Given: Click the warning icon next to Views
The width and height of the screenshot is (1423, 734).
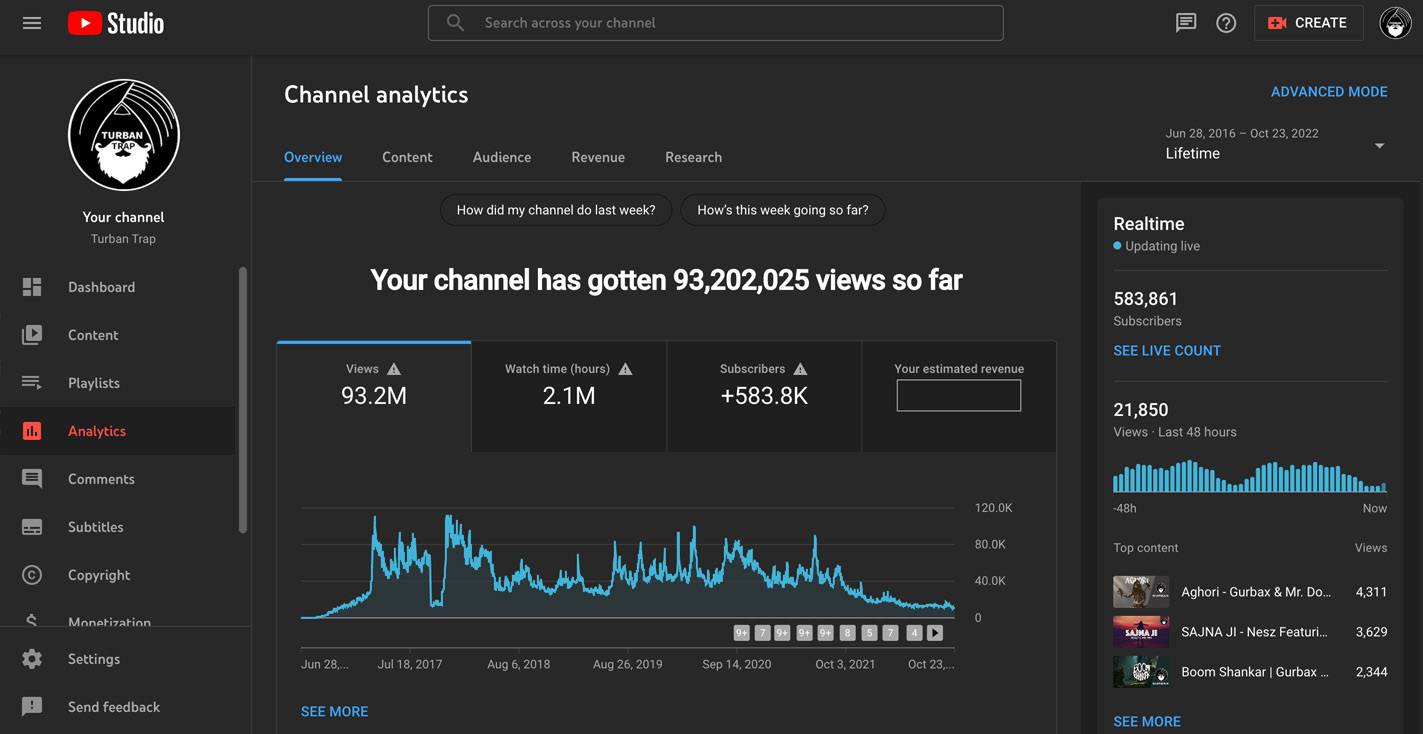Looking at the screenshot, I should coord(394,369).
